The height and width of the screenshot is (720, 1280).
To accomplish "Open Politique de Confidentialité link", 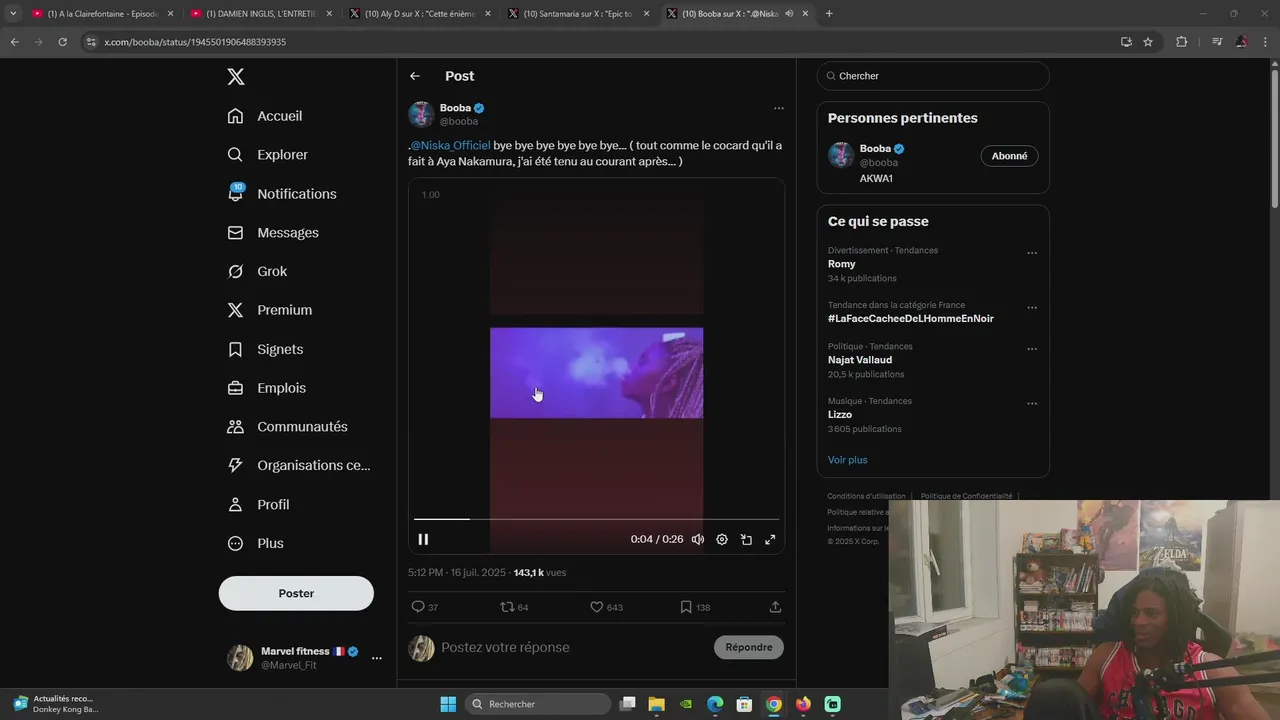I will (x=966, y=496).
